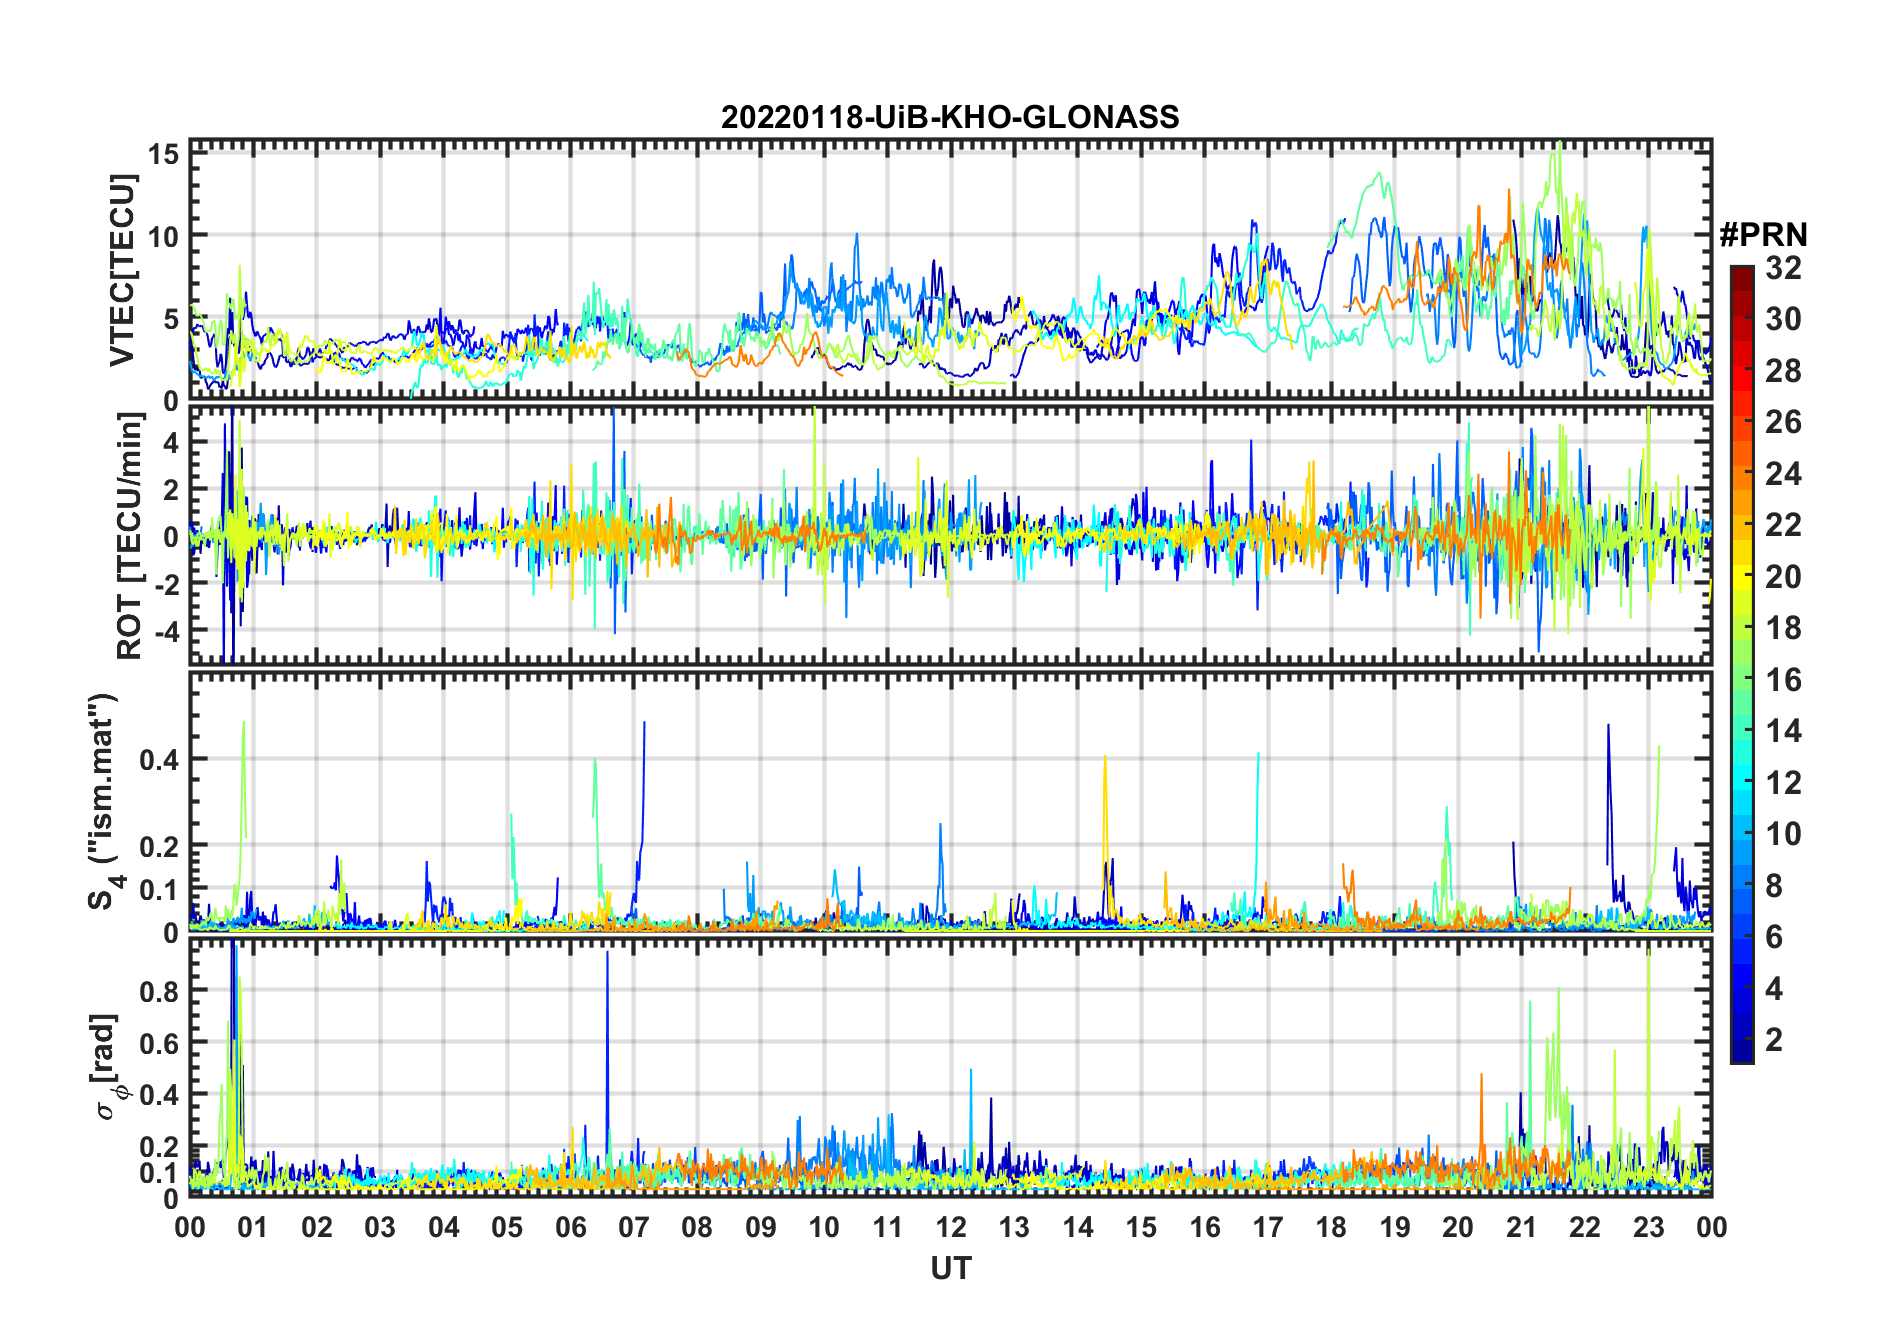This screenshot has height=1330, width=1902.
Task: Click sigma phi y-axis tick label 0.8
Action: (160, 991)
